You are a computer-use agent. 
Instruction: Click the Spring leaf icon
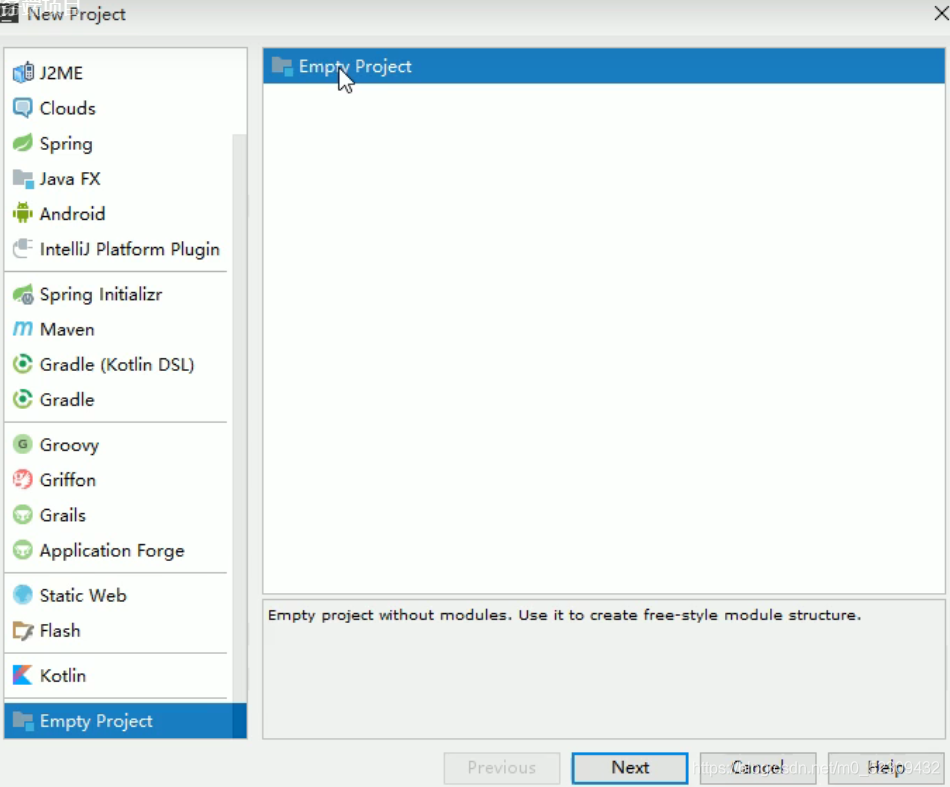pyautogui.click(x=23, y=144)
